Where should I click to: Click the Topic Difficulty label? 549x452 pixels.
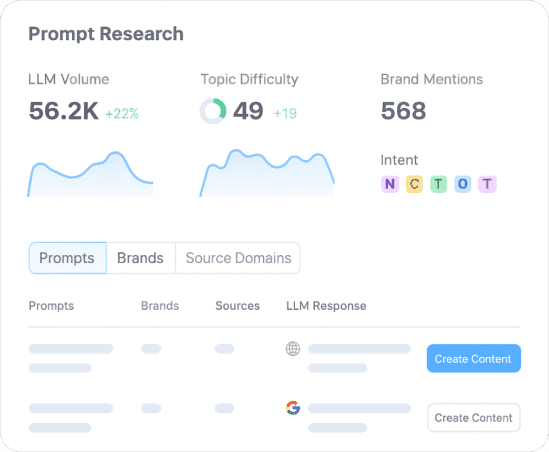[x=249, y=80]
